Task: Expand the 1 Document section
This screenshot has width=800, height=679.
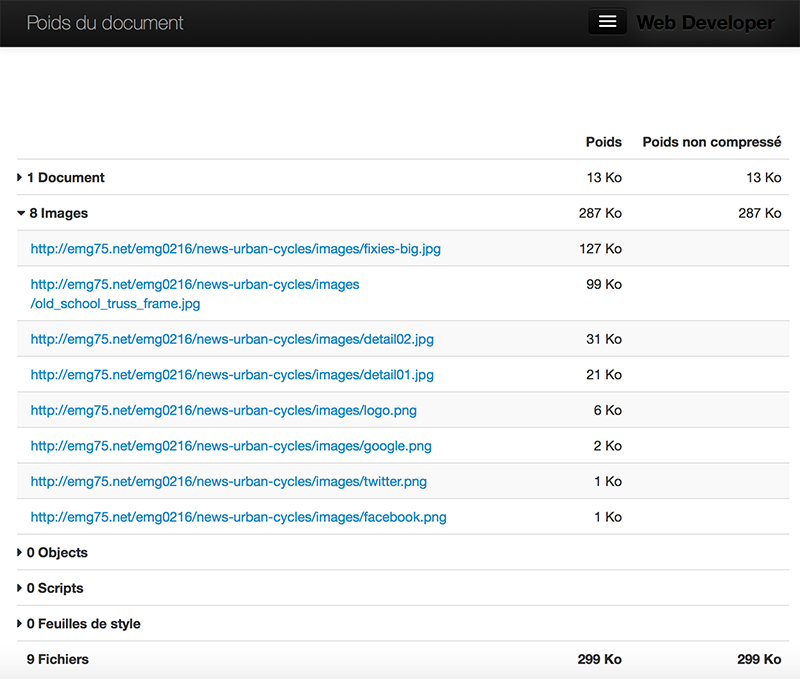Action: (61, 178)
